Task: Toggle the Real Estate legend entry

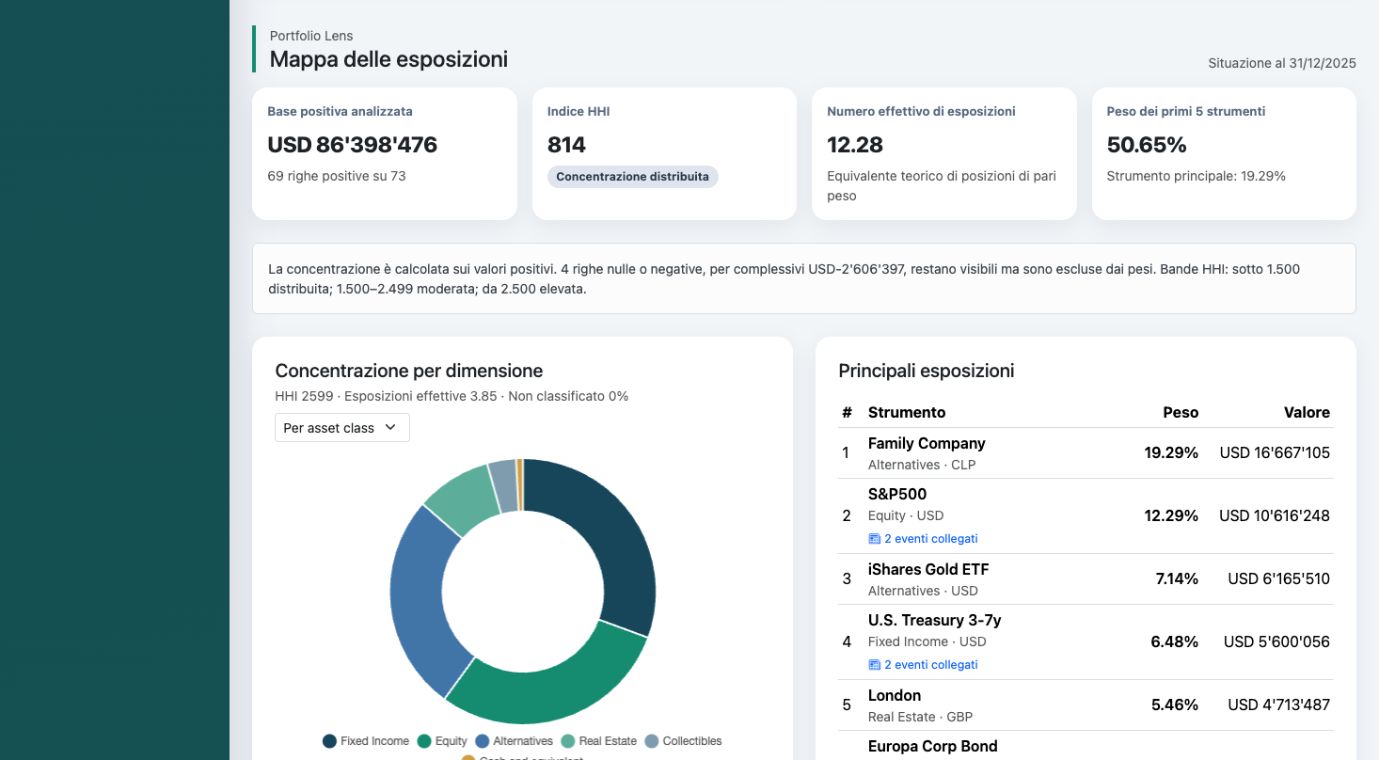Action: [x=599, y=741]
